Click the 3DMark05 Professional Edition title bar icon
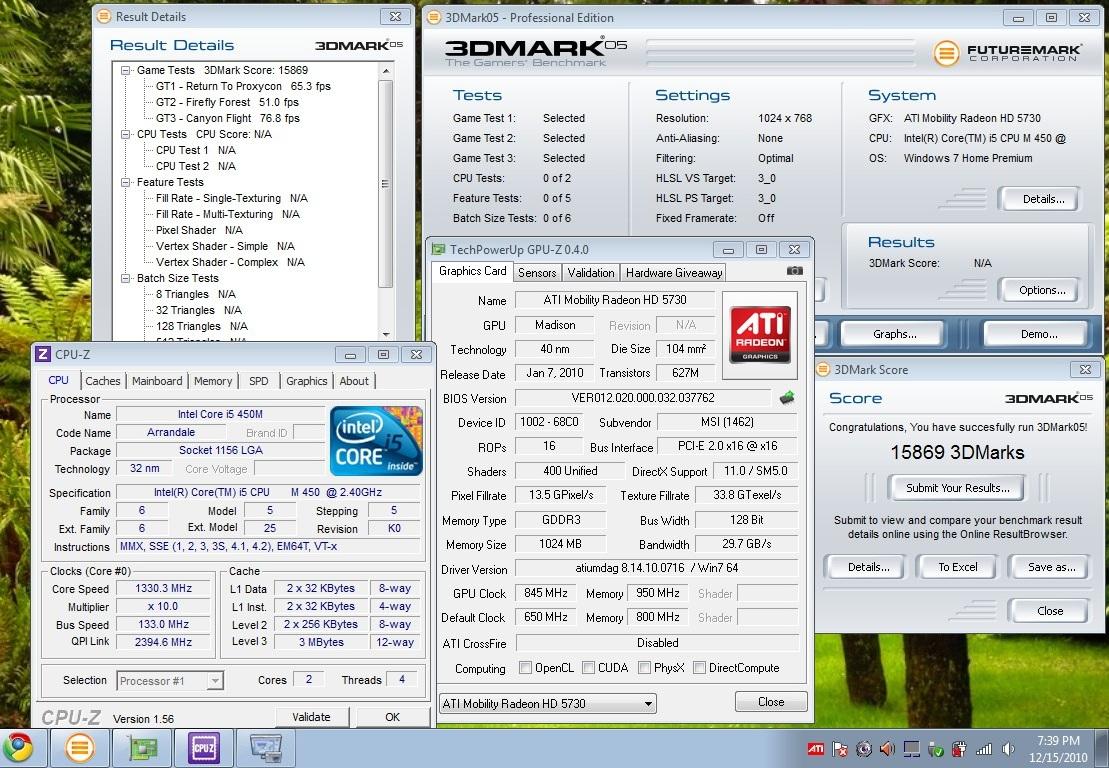 click(x=433, y=17)
